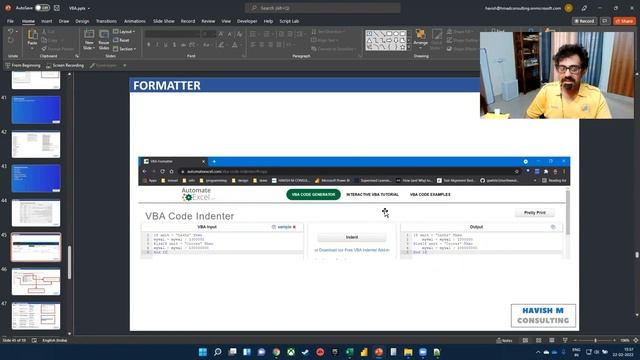This screenshot has width=640, height=360.
Task: Click the Bullets list icon
Action: [254, 34]
